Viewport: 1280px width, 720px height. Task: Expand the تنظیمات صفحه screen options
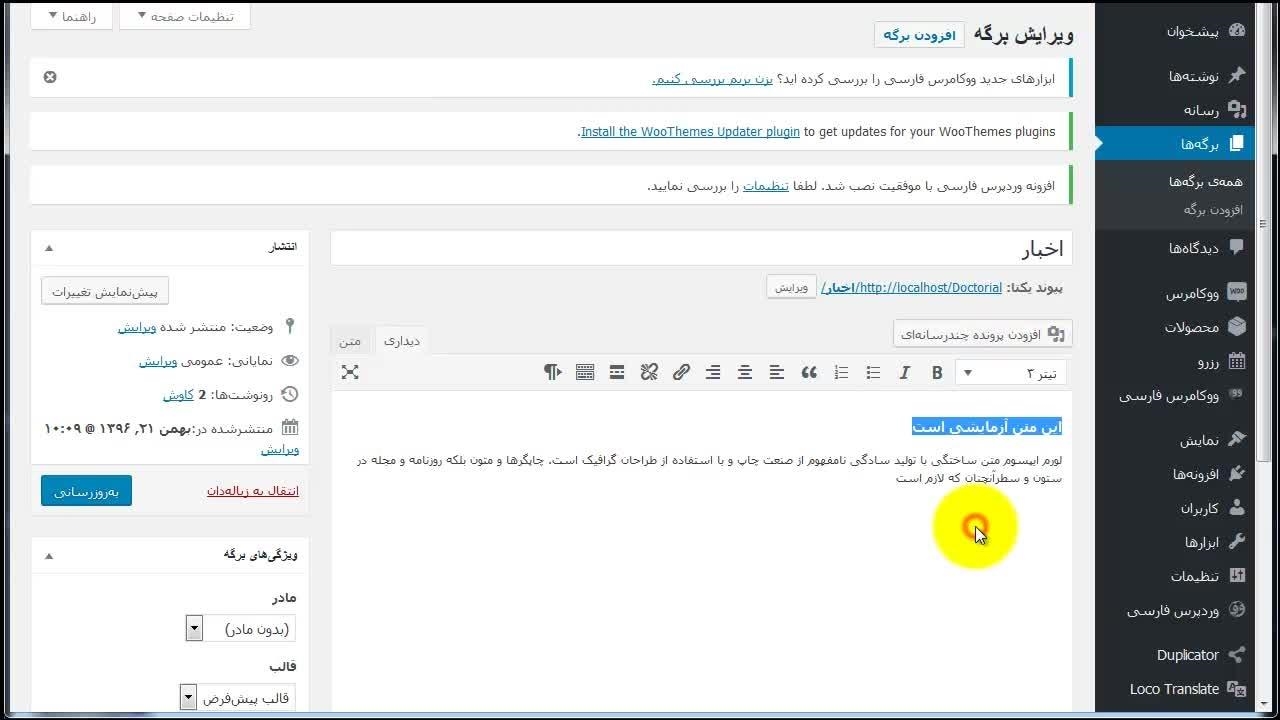pyautogui.click(x=184, y=17)
